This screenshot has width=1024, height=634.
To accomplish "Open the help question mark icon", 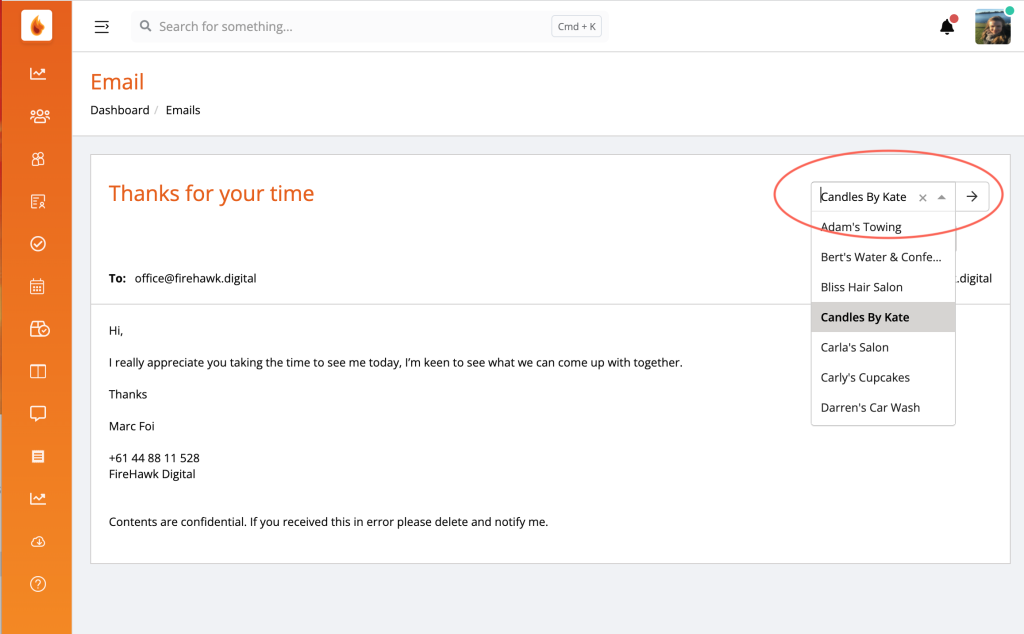I will [38, 584].
